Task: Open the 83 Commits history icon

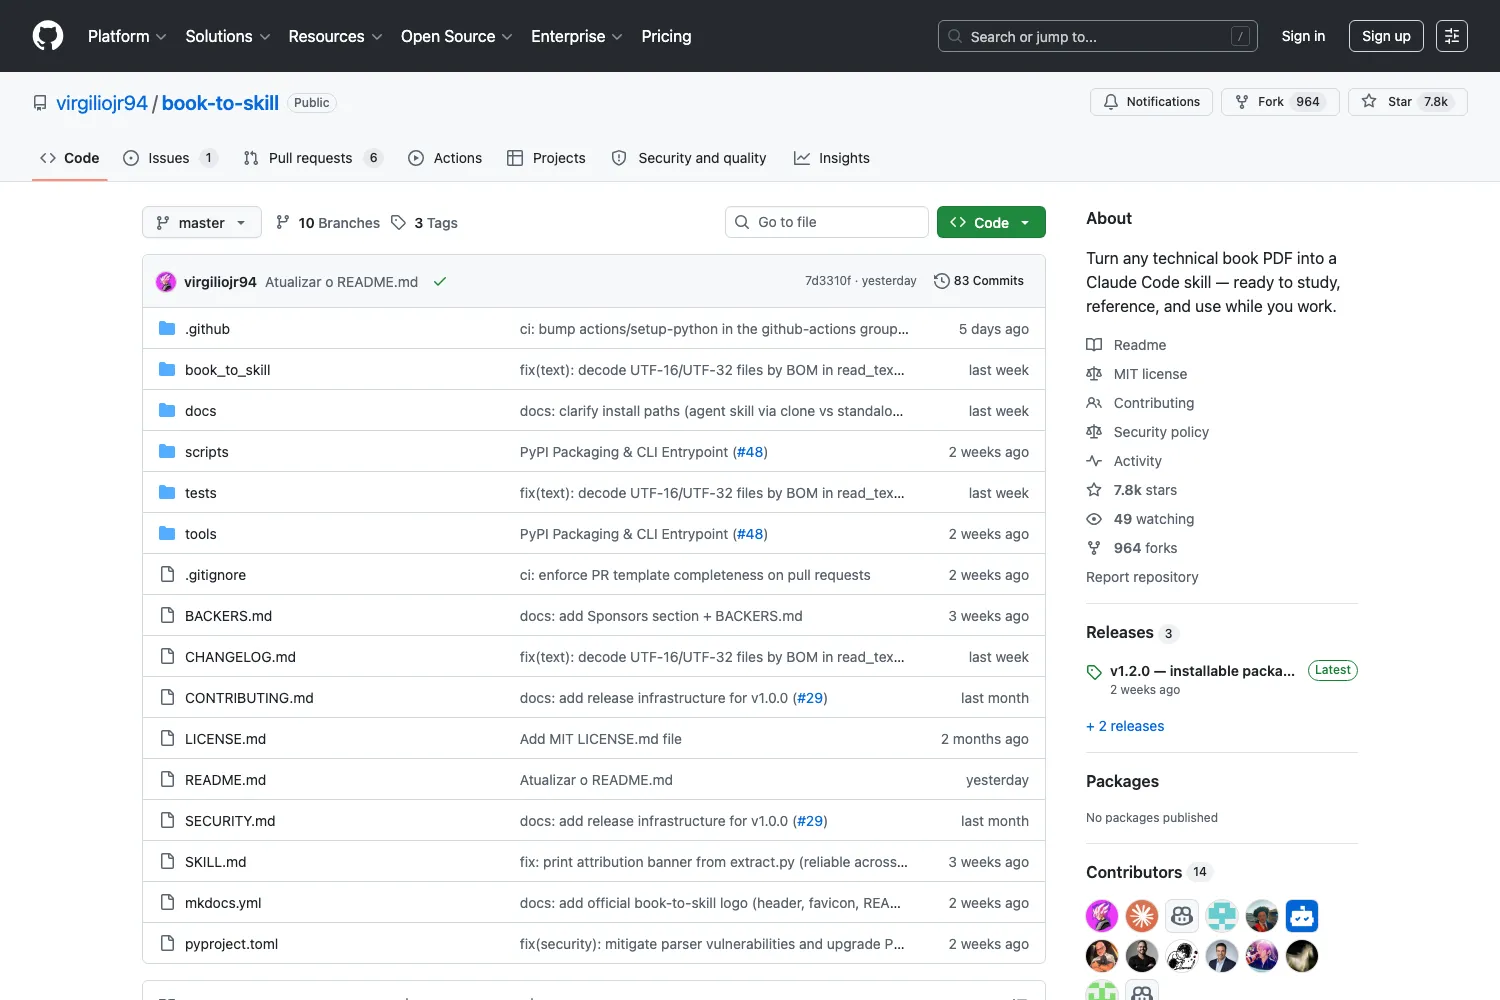Action: tap(941, 281)
